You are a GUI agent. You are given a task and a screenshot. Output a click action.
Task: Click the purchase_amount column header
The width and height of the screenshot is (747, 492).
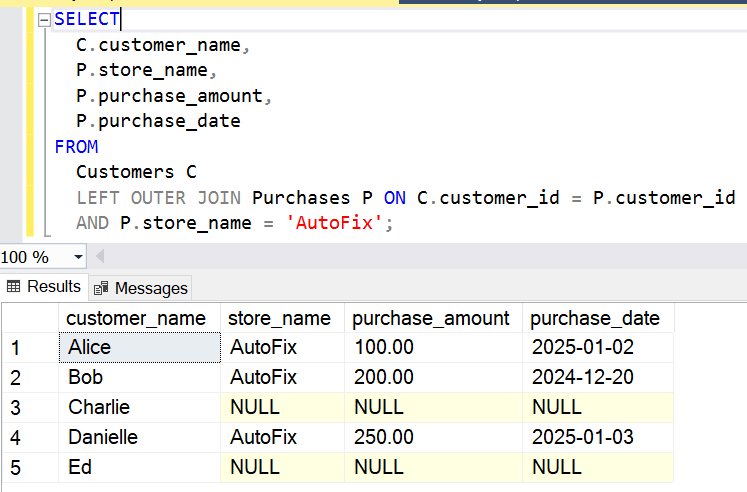(431, 318)
